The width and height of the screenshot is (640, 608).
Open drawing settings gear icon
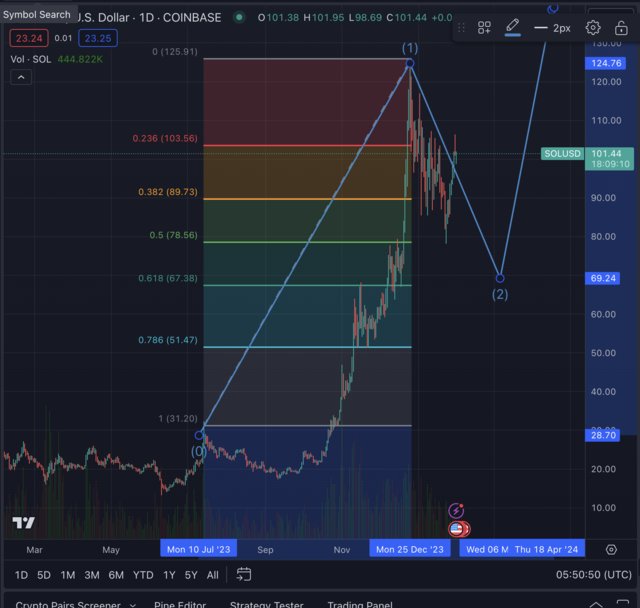pyautogui.click(x=593, y=28)
